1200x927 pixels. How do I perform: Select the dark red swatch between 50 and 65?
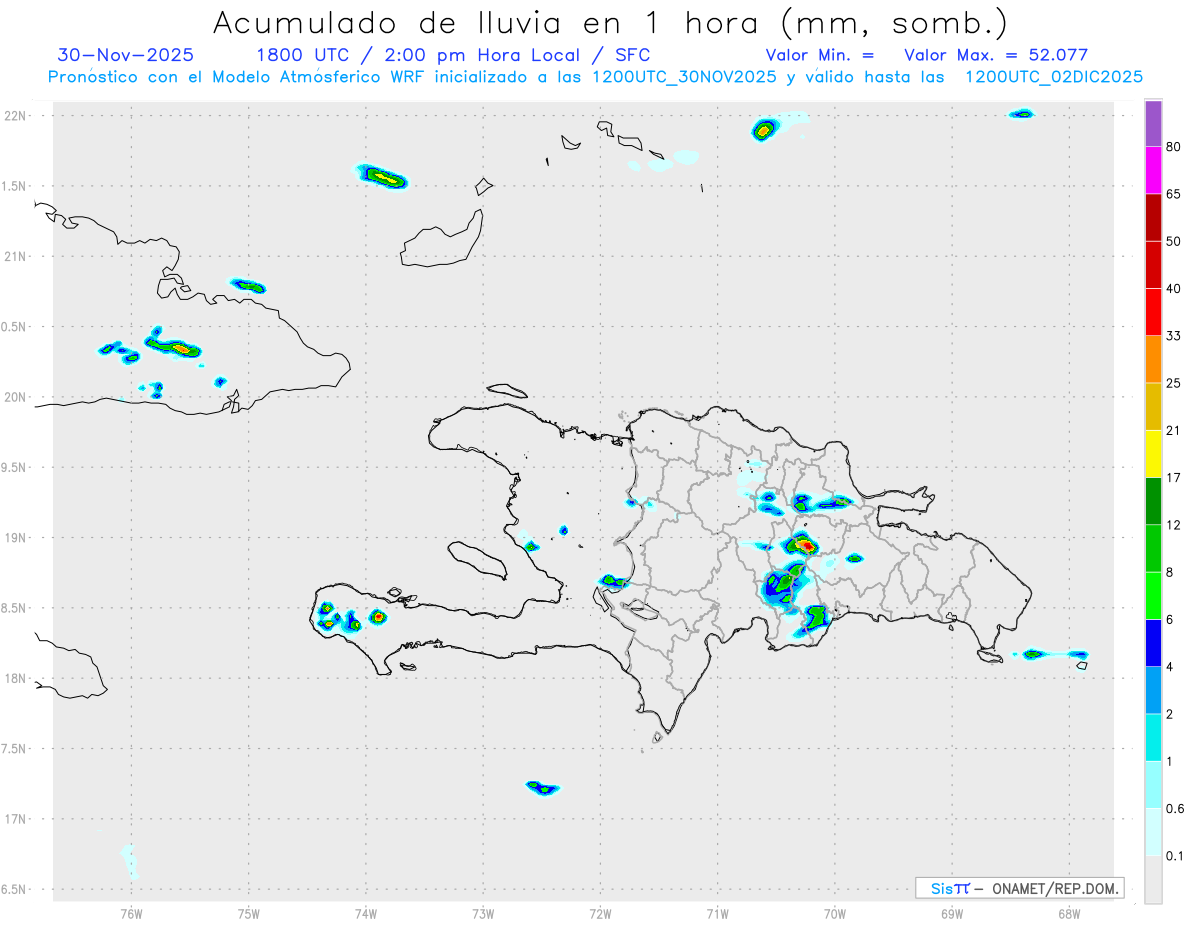point(1153,217)
